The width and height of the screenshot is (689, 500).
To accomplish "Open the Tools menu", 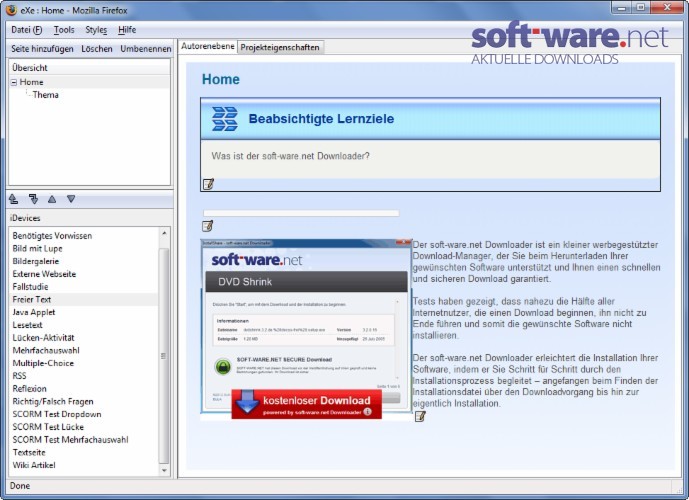I will click(64, 30).
